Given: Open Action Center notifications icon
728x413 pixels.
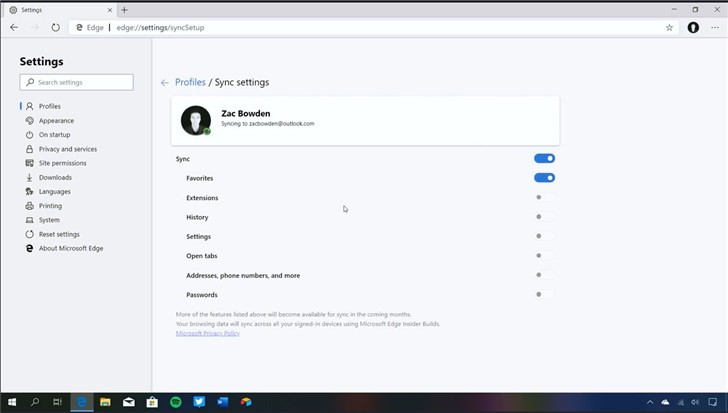Looking at the screenshot, I should point(713,402).
